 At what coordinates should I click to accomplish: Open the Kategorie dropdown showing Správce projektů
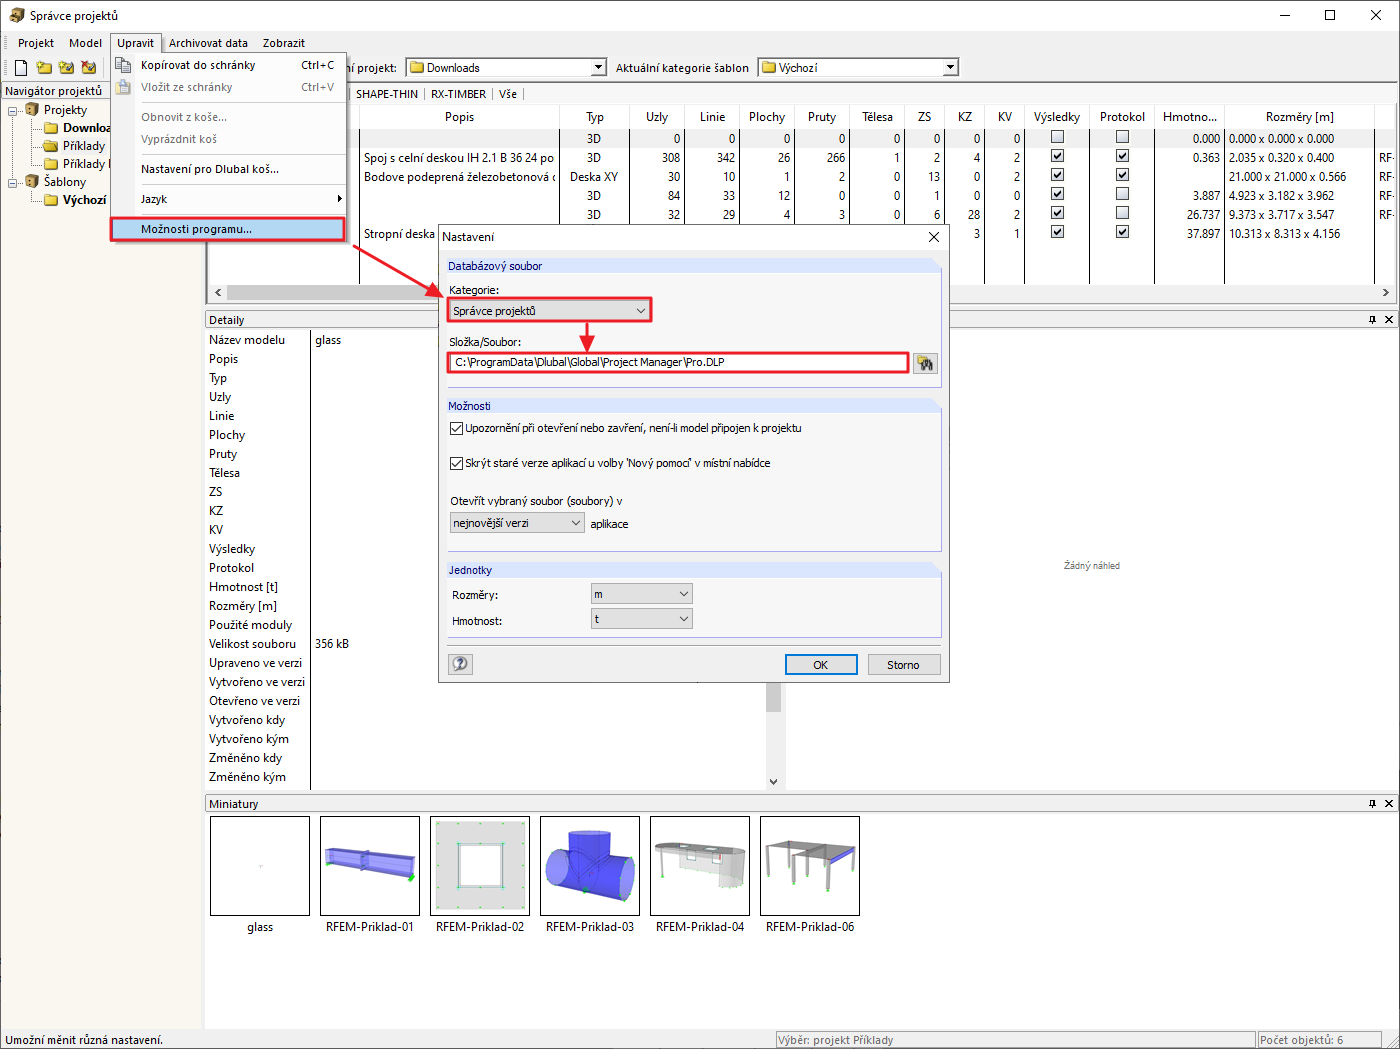click(x=549, y=311)
